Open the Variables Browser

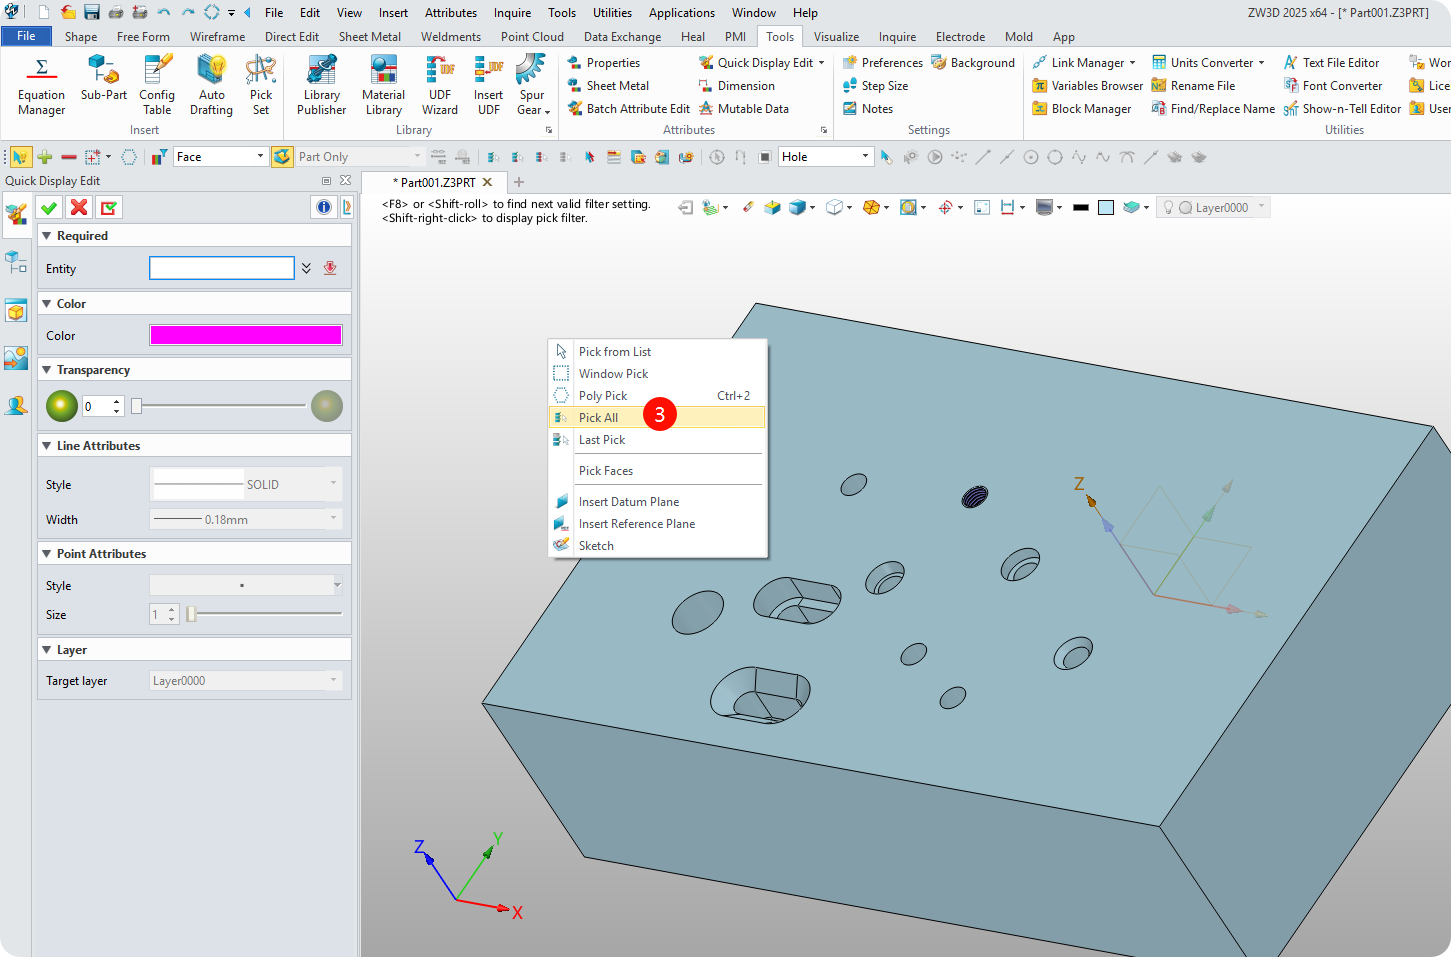(x=1087, y=86)
